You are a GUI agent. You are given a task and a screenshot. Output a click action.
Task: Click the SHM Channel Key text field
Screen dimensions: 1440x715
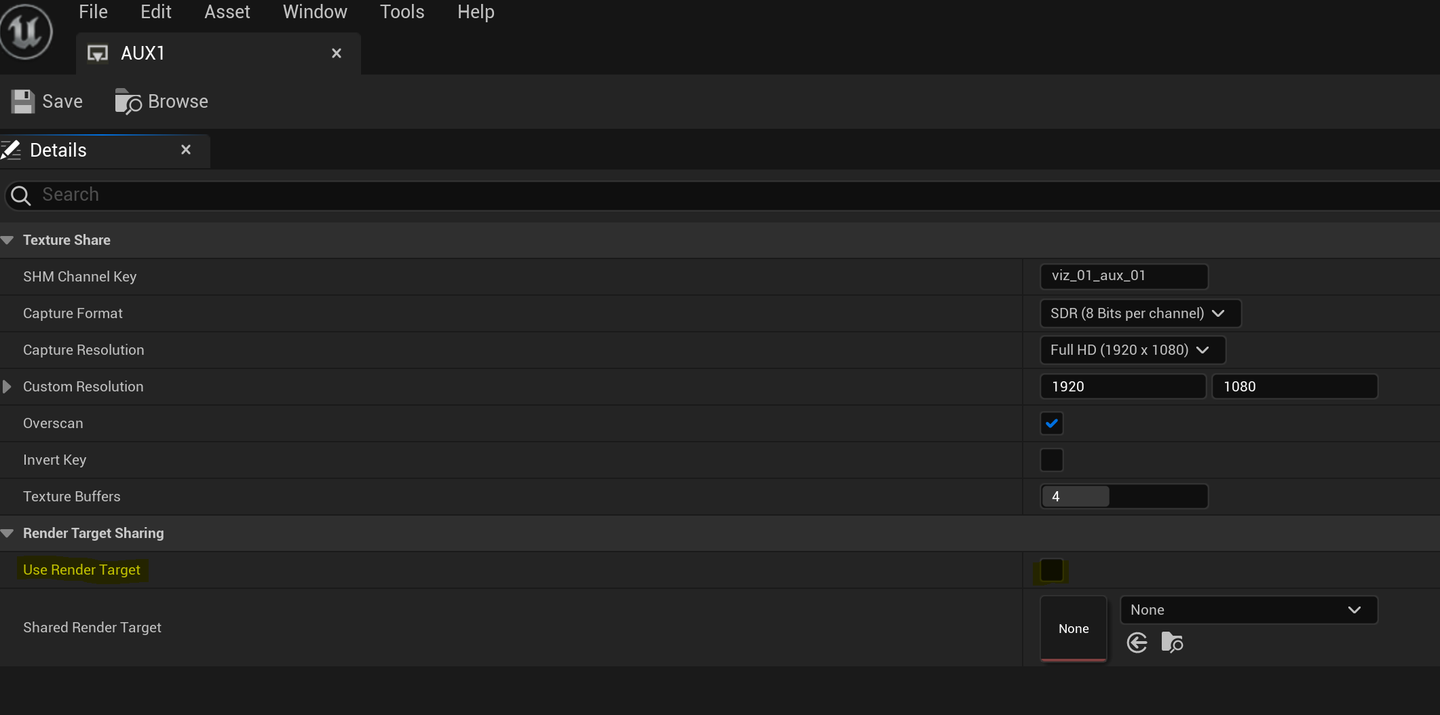point(1124,276)
